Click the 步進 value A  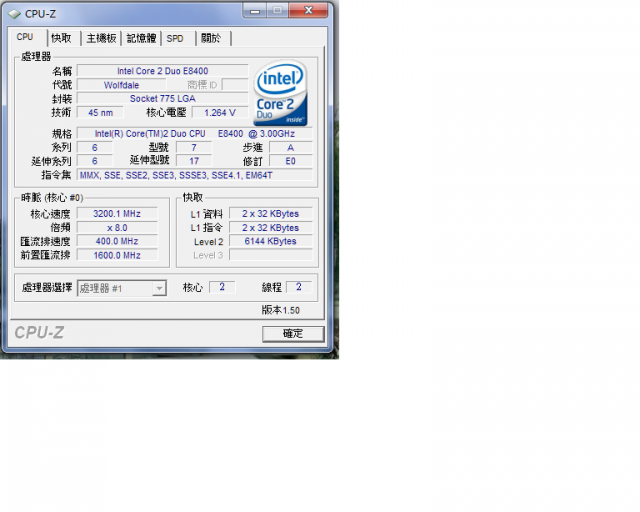[x=291, y=147]
